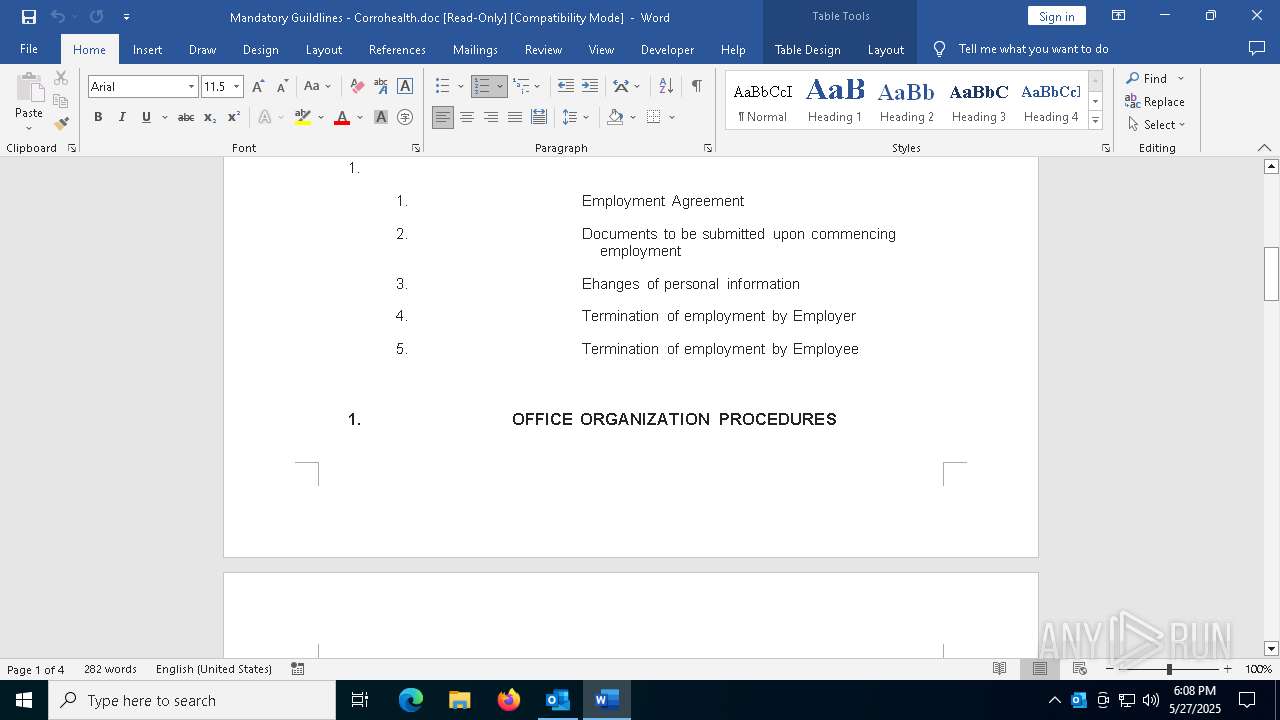Image resolution: width=1280 pixels, height=720 pixels.
Task: Apply the Heading 1 style
Action: pos(835,100)
